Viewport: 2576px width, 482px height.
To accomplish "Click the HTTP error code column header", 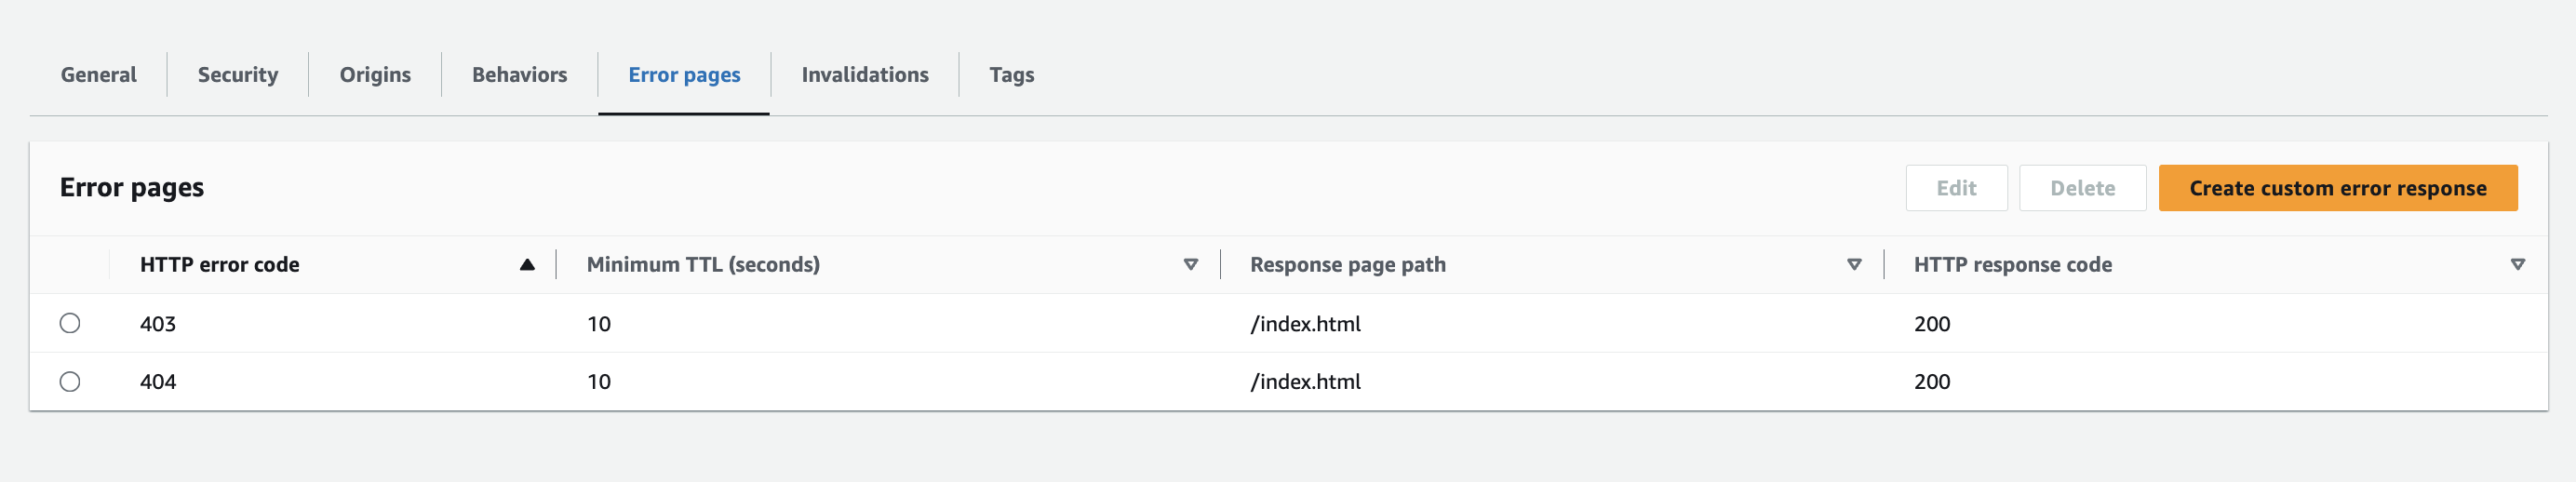I will click(x=219, y=265).
